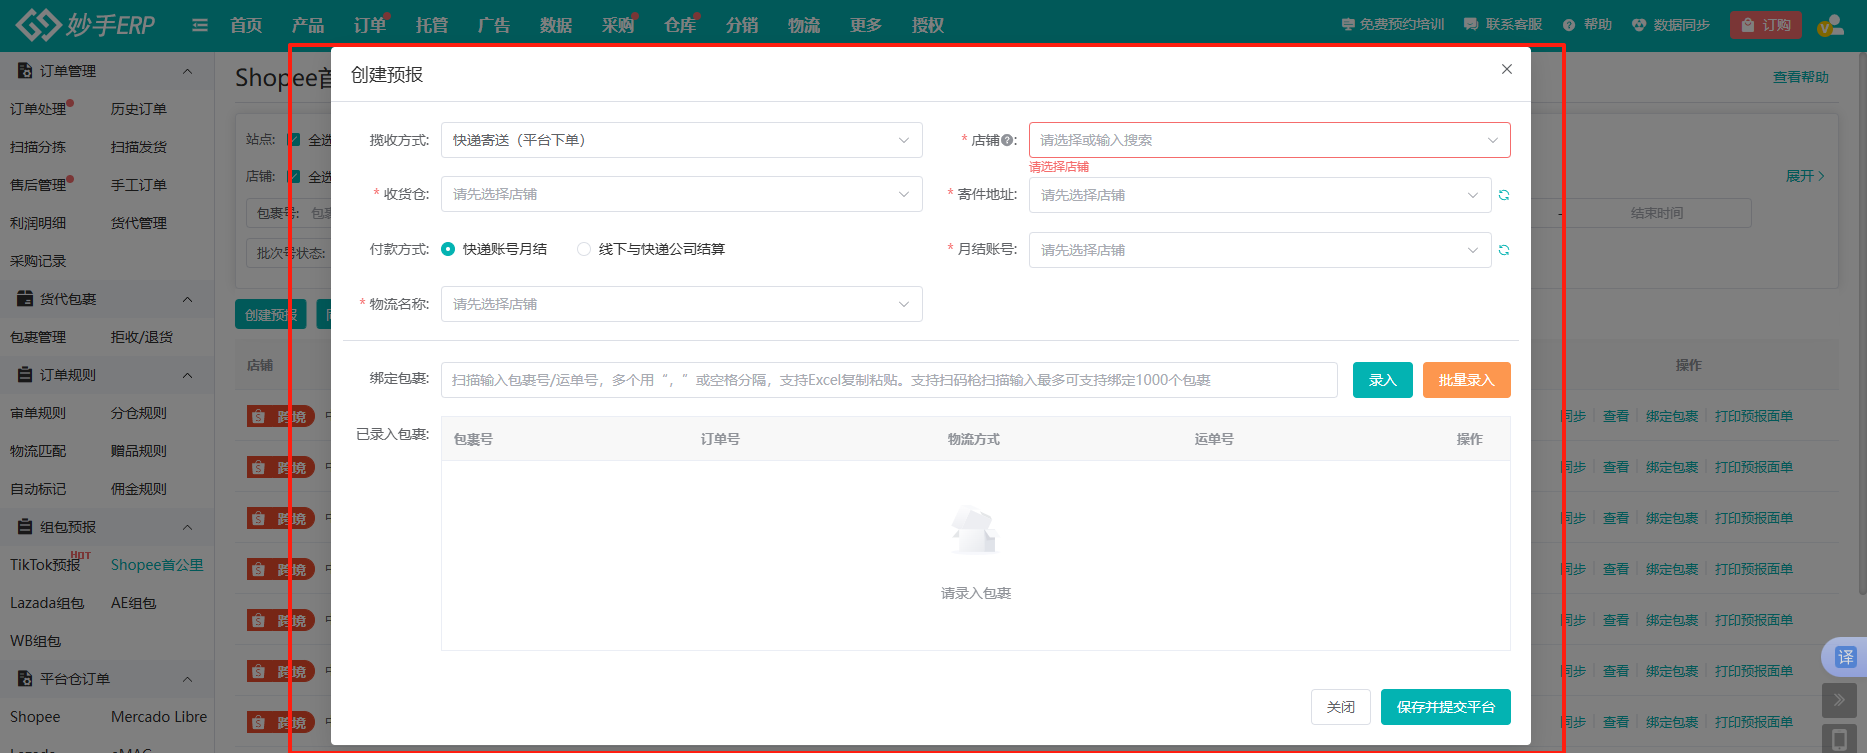Click refresh icon beside 月结账号 dropdown
Viewport: 1867px width, 753px height.
tap(1503, 250)
